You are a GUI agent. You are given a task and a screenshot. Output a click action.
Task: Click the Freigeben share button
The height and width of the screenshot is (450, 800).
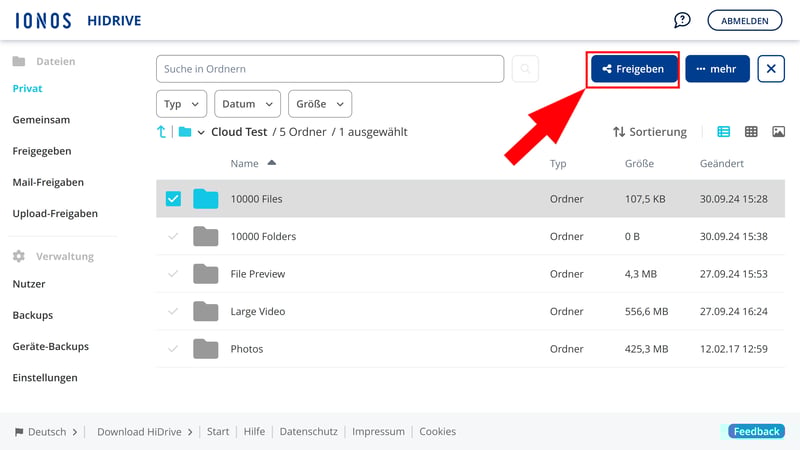pyautogui.click(x=634, y=69)
